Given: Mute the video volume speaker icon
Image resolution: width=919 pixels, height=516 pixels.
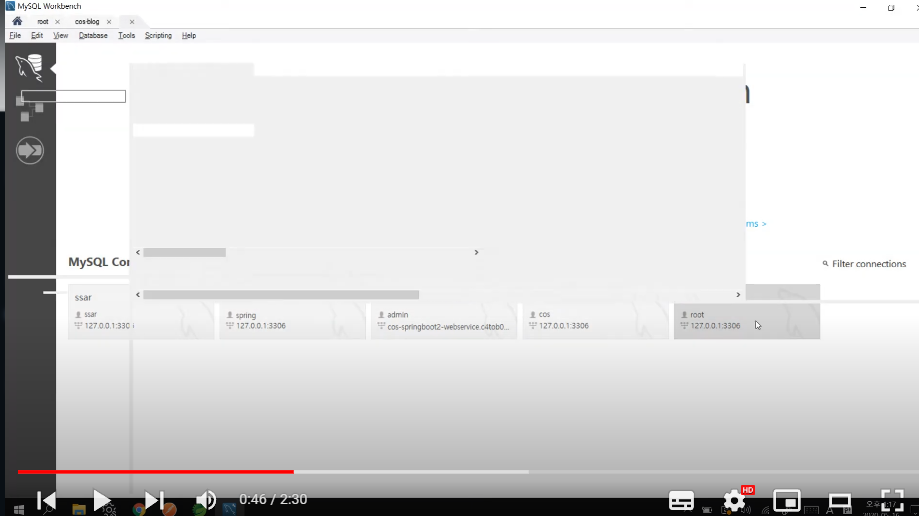Looking at the screenshot, I should tap(206, 500).
